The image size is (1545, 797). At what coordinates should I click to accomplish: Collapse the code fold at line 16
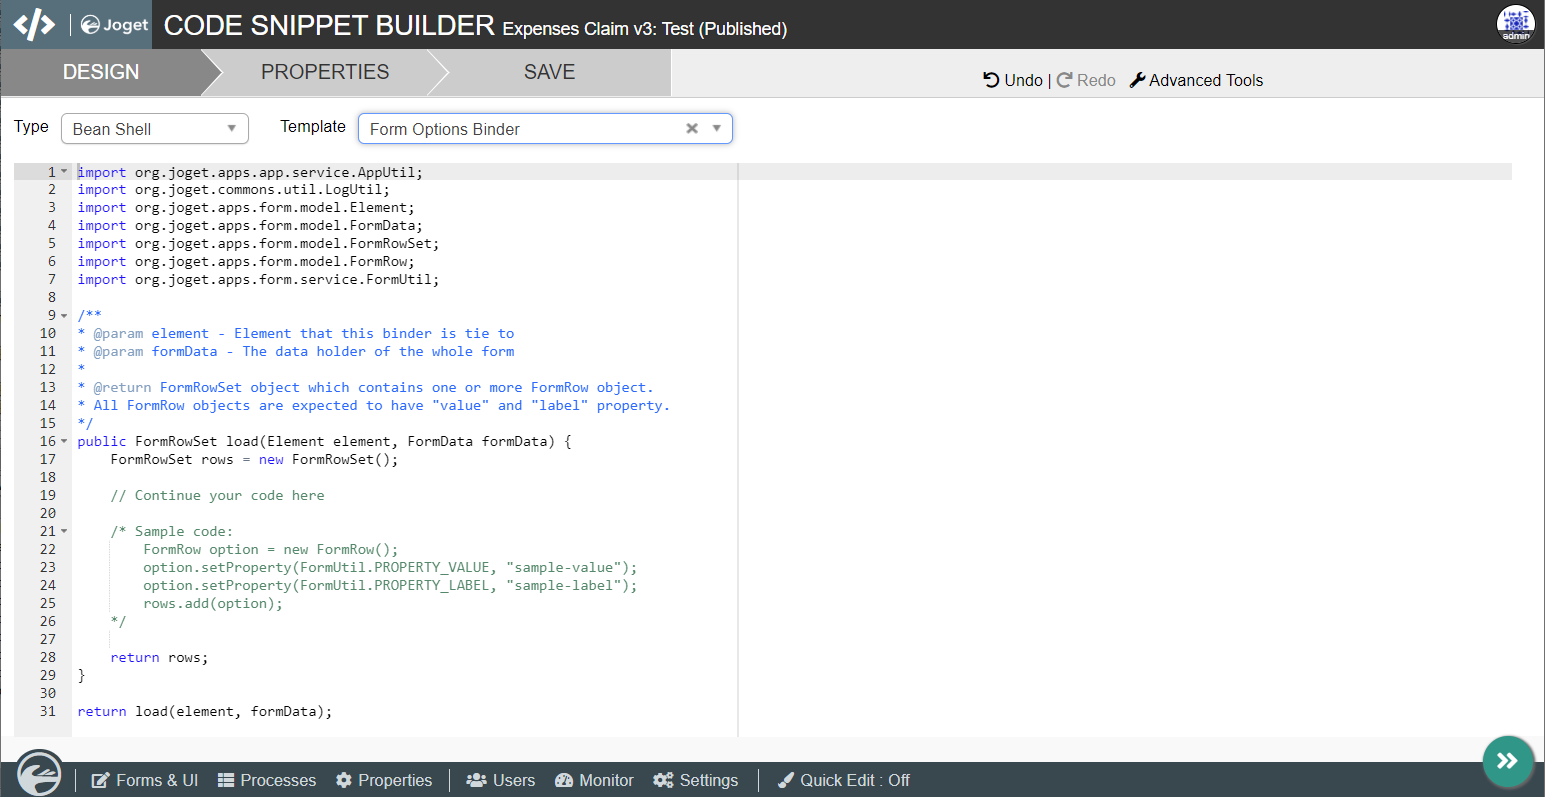65,441
